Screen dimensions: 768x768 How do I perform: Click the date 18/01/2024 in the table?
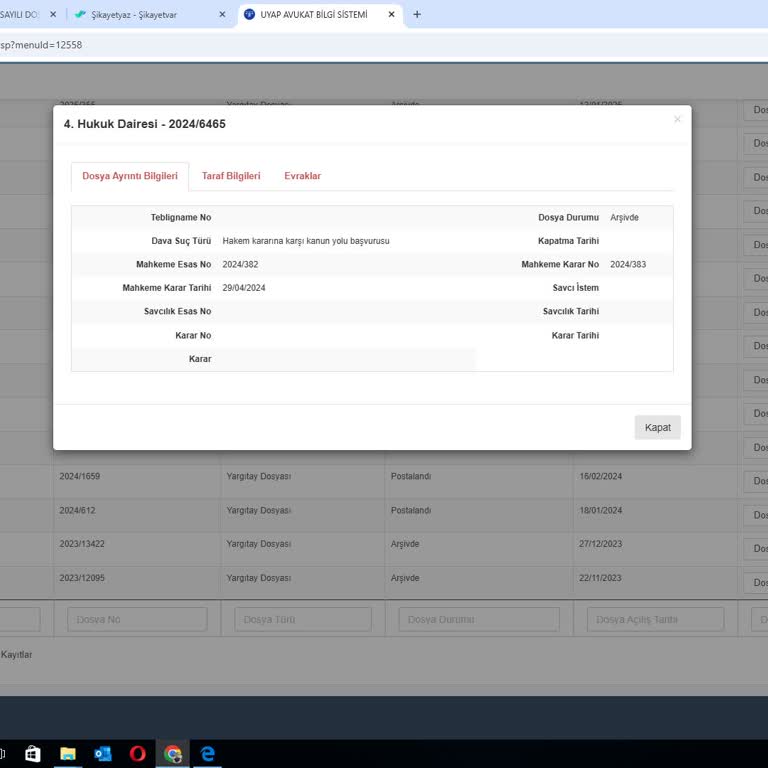coord(600,510)
